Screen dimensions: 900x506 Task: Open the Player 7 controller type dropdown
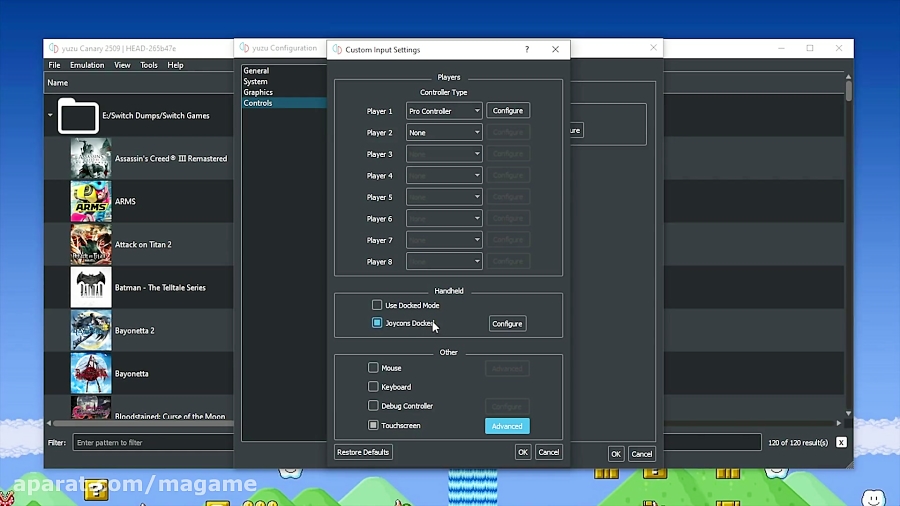[x=444, y=240]
